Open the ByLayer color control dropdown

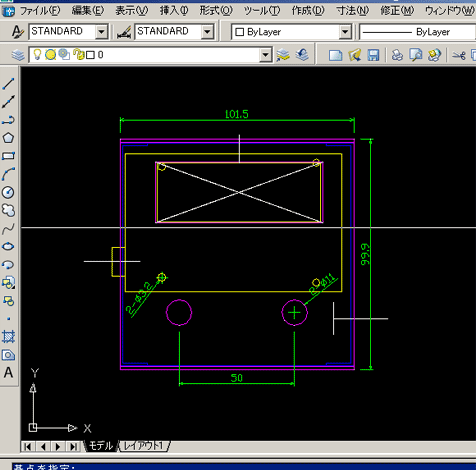point(345,32)
